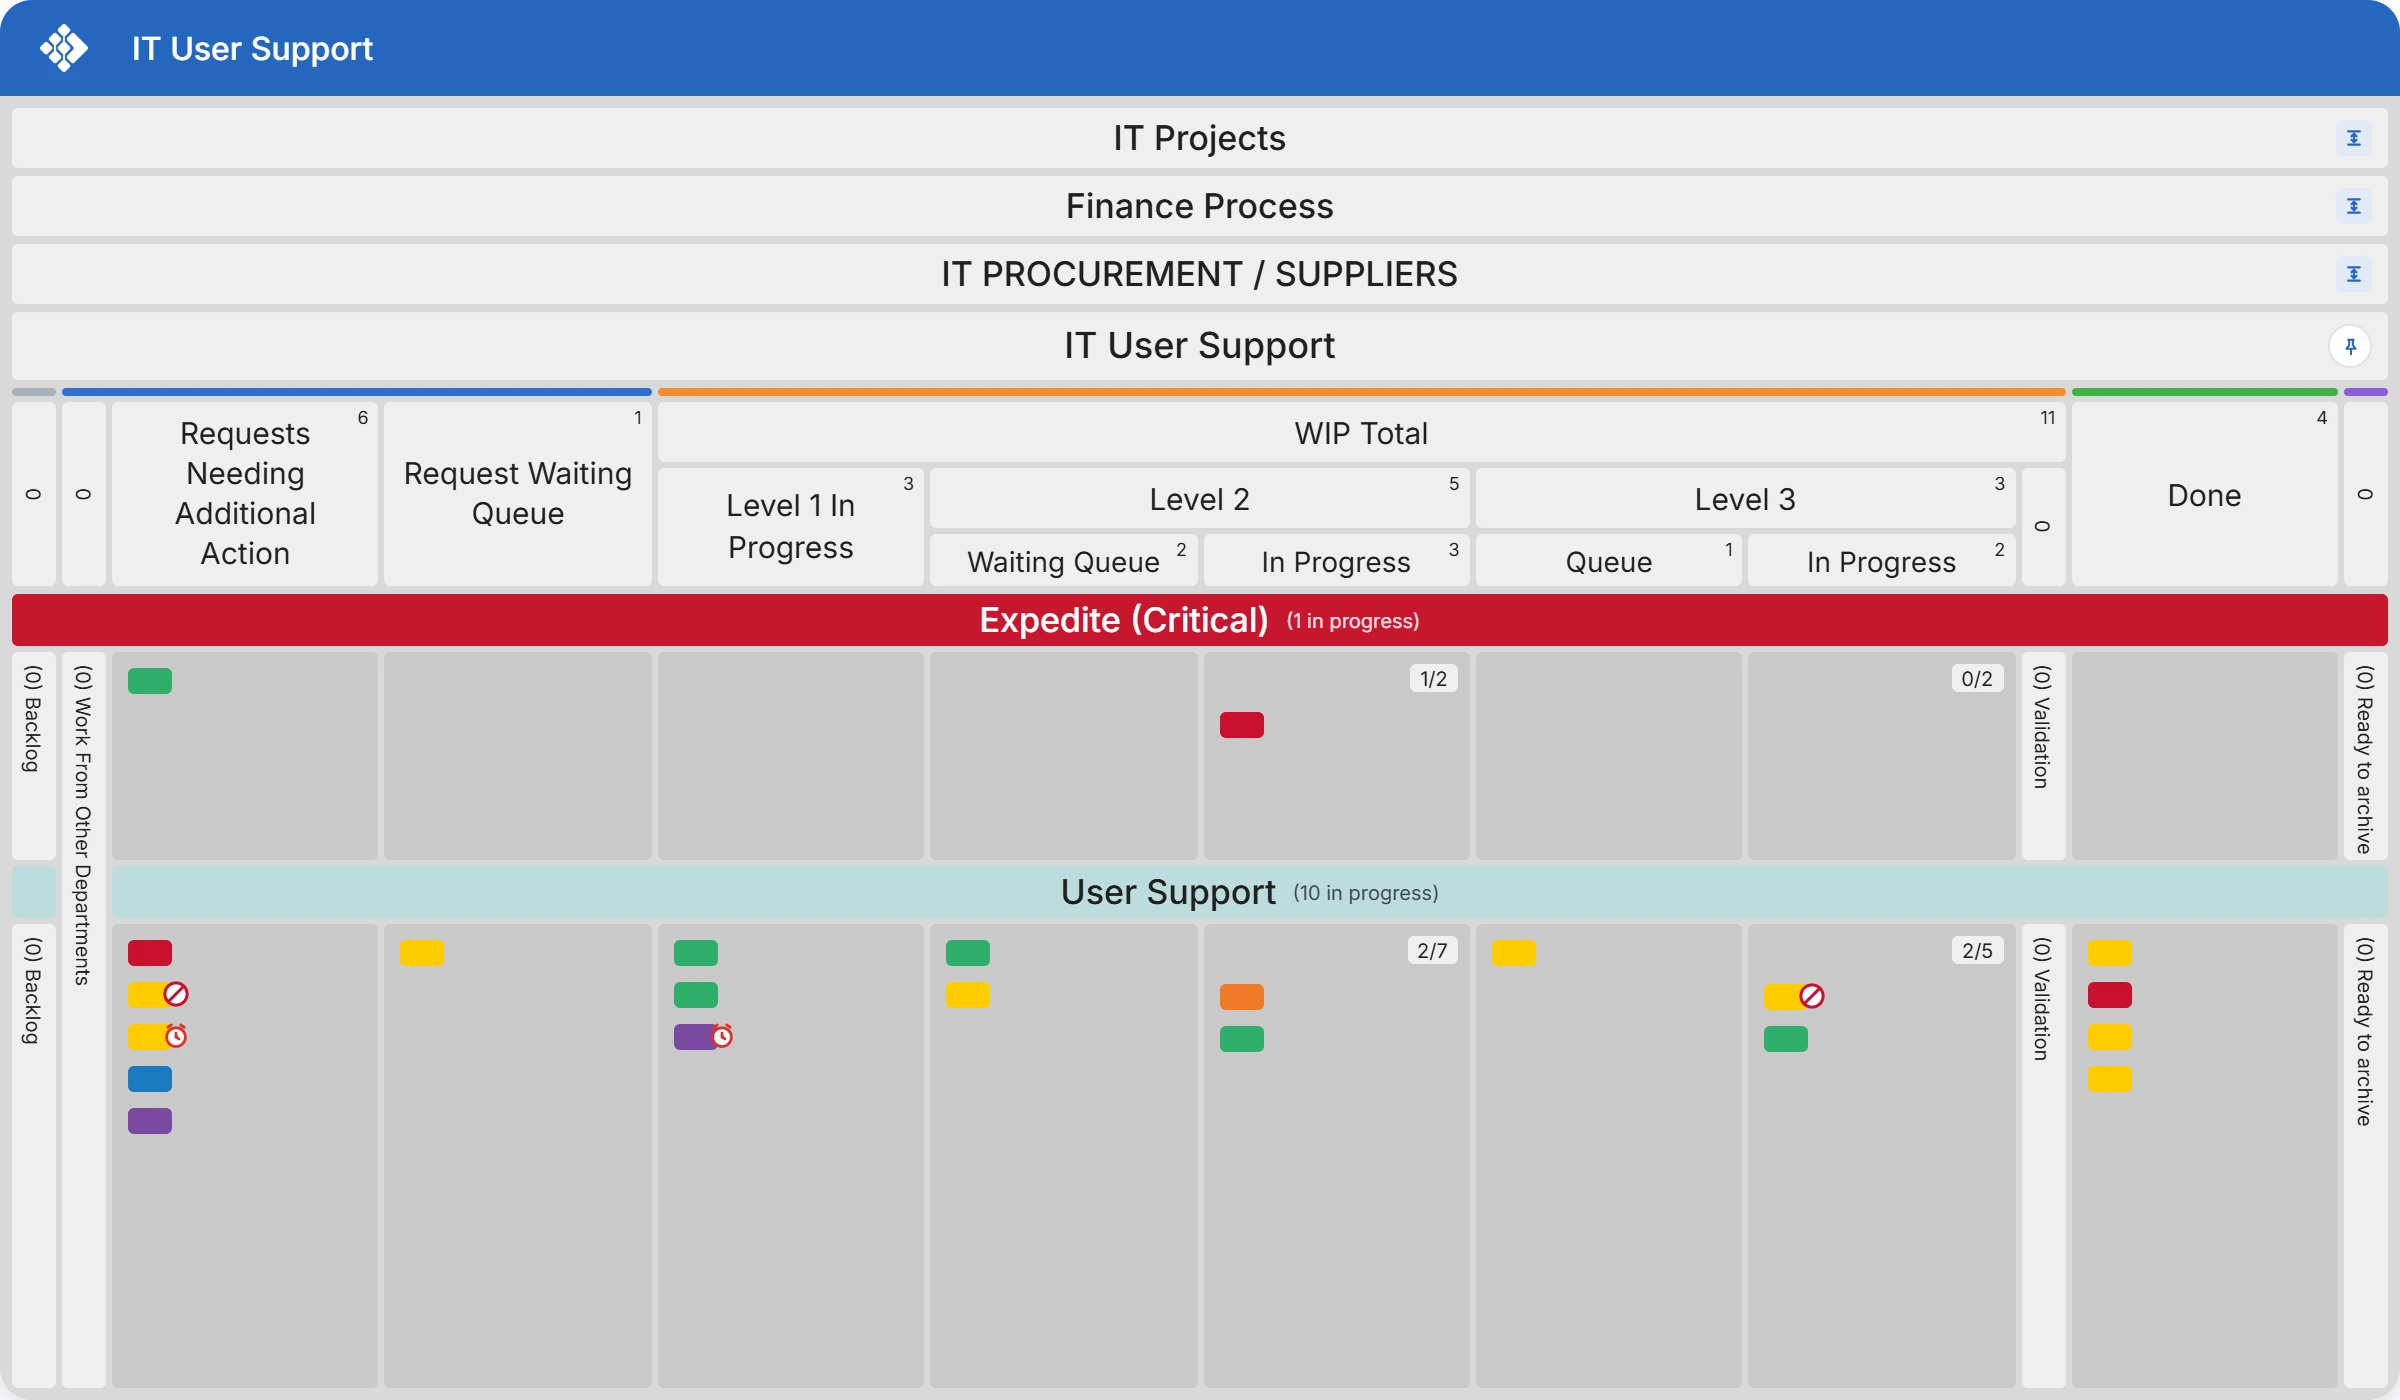Open blue card in Requests Needing Additional Action
Viewport: 2400px width, 1400px height.
click(x=150, y=1079)
